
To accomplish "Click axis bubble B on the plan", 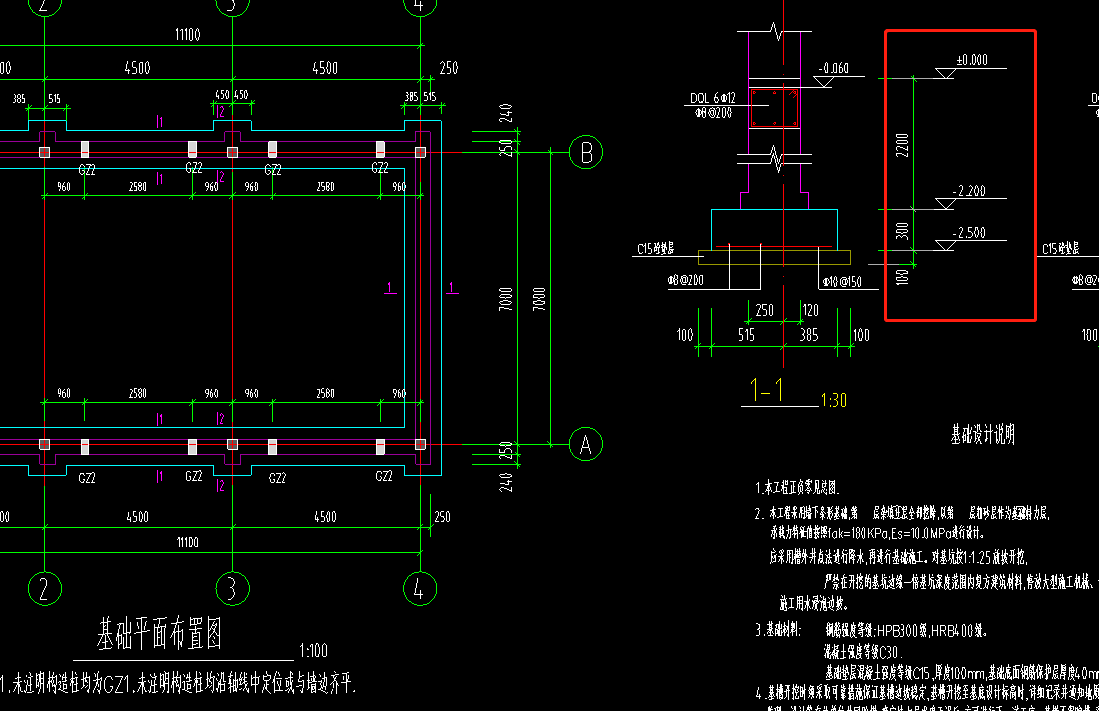I will coord(586,152).
